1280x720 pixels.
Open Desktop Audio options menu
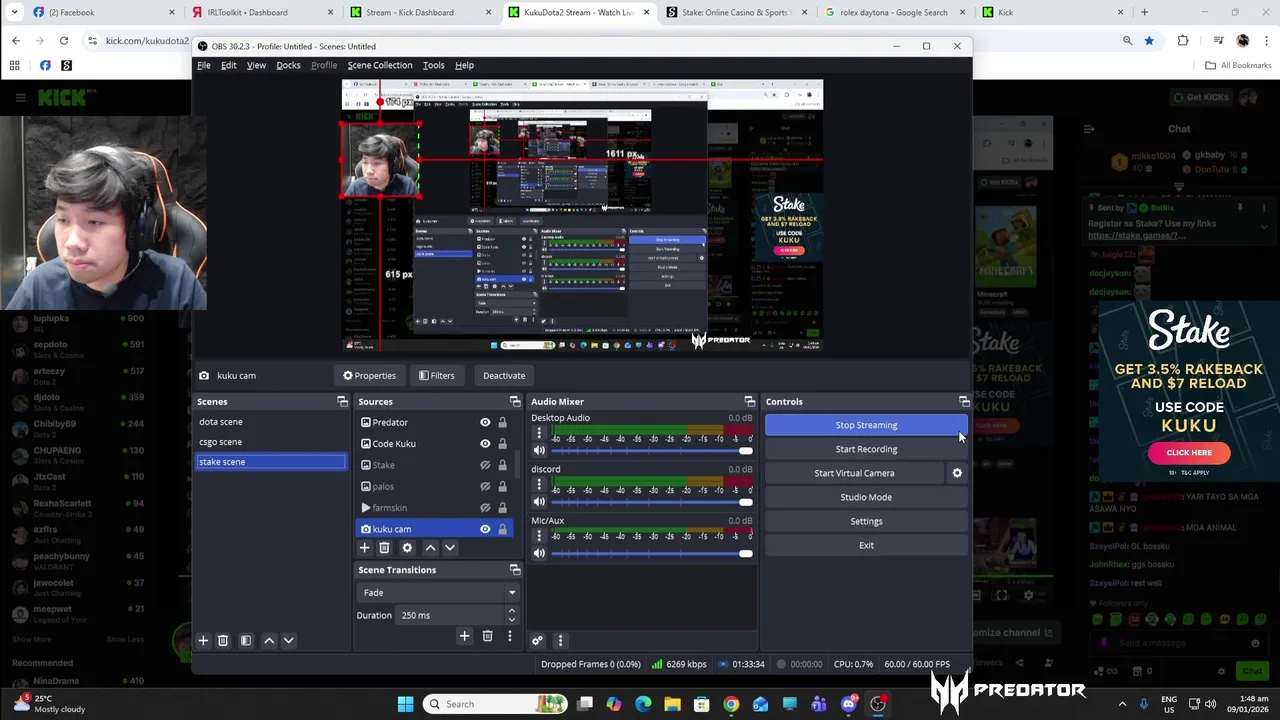[539, 433]
